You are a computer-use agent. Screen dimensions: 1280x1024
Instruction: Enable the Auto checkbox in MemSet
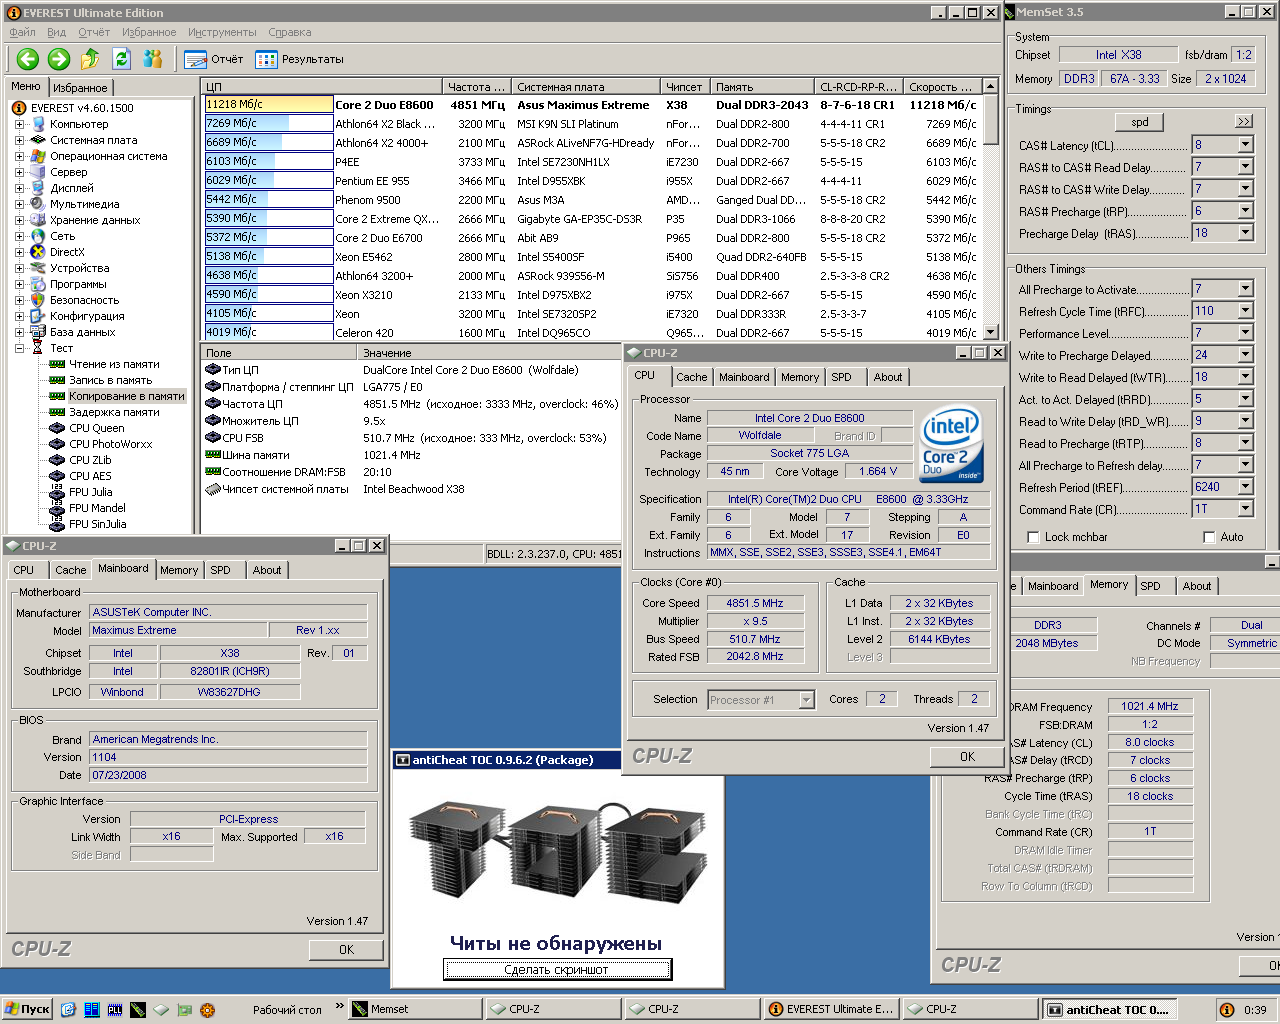coord(1209,537)
